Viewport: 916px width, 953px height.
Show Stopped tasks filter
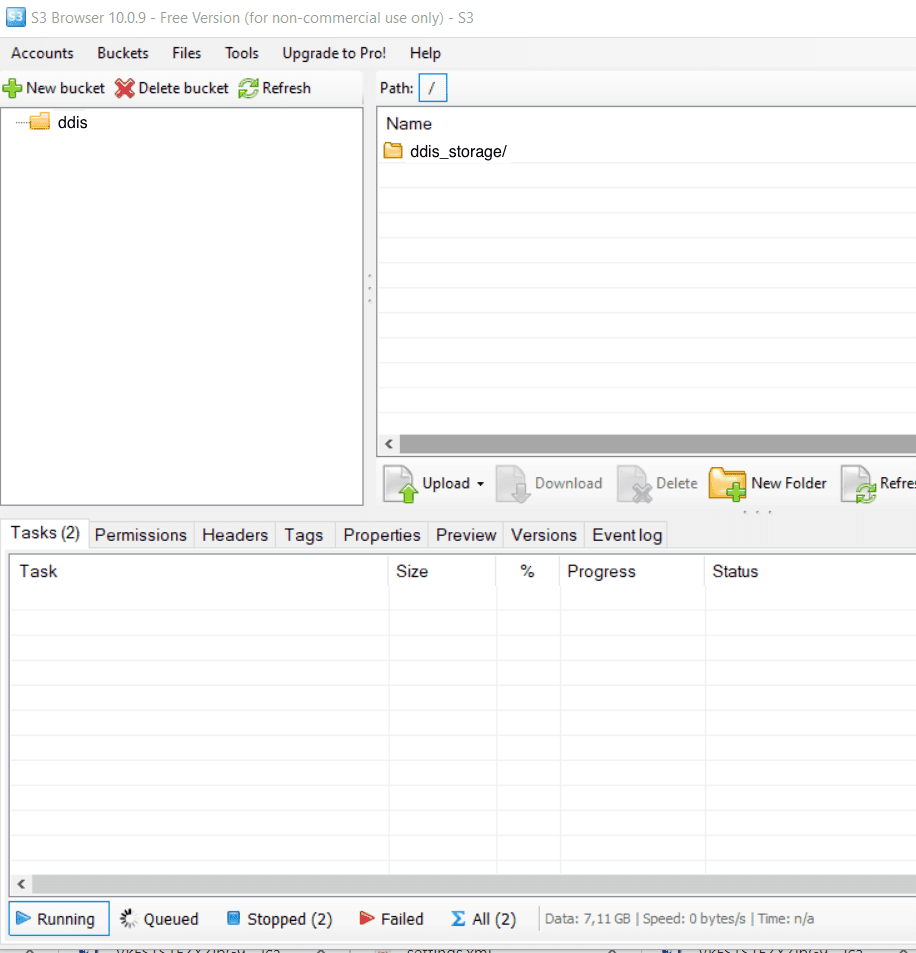[279, 919]
